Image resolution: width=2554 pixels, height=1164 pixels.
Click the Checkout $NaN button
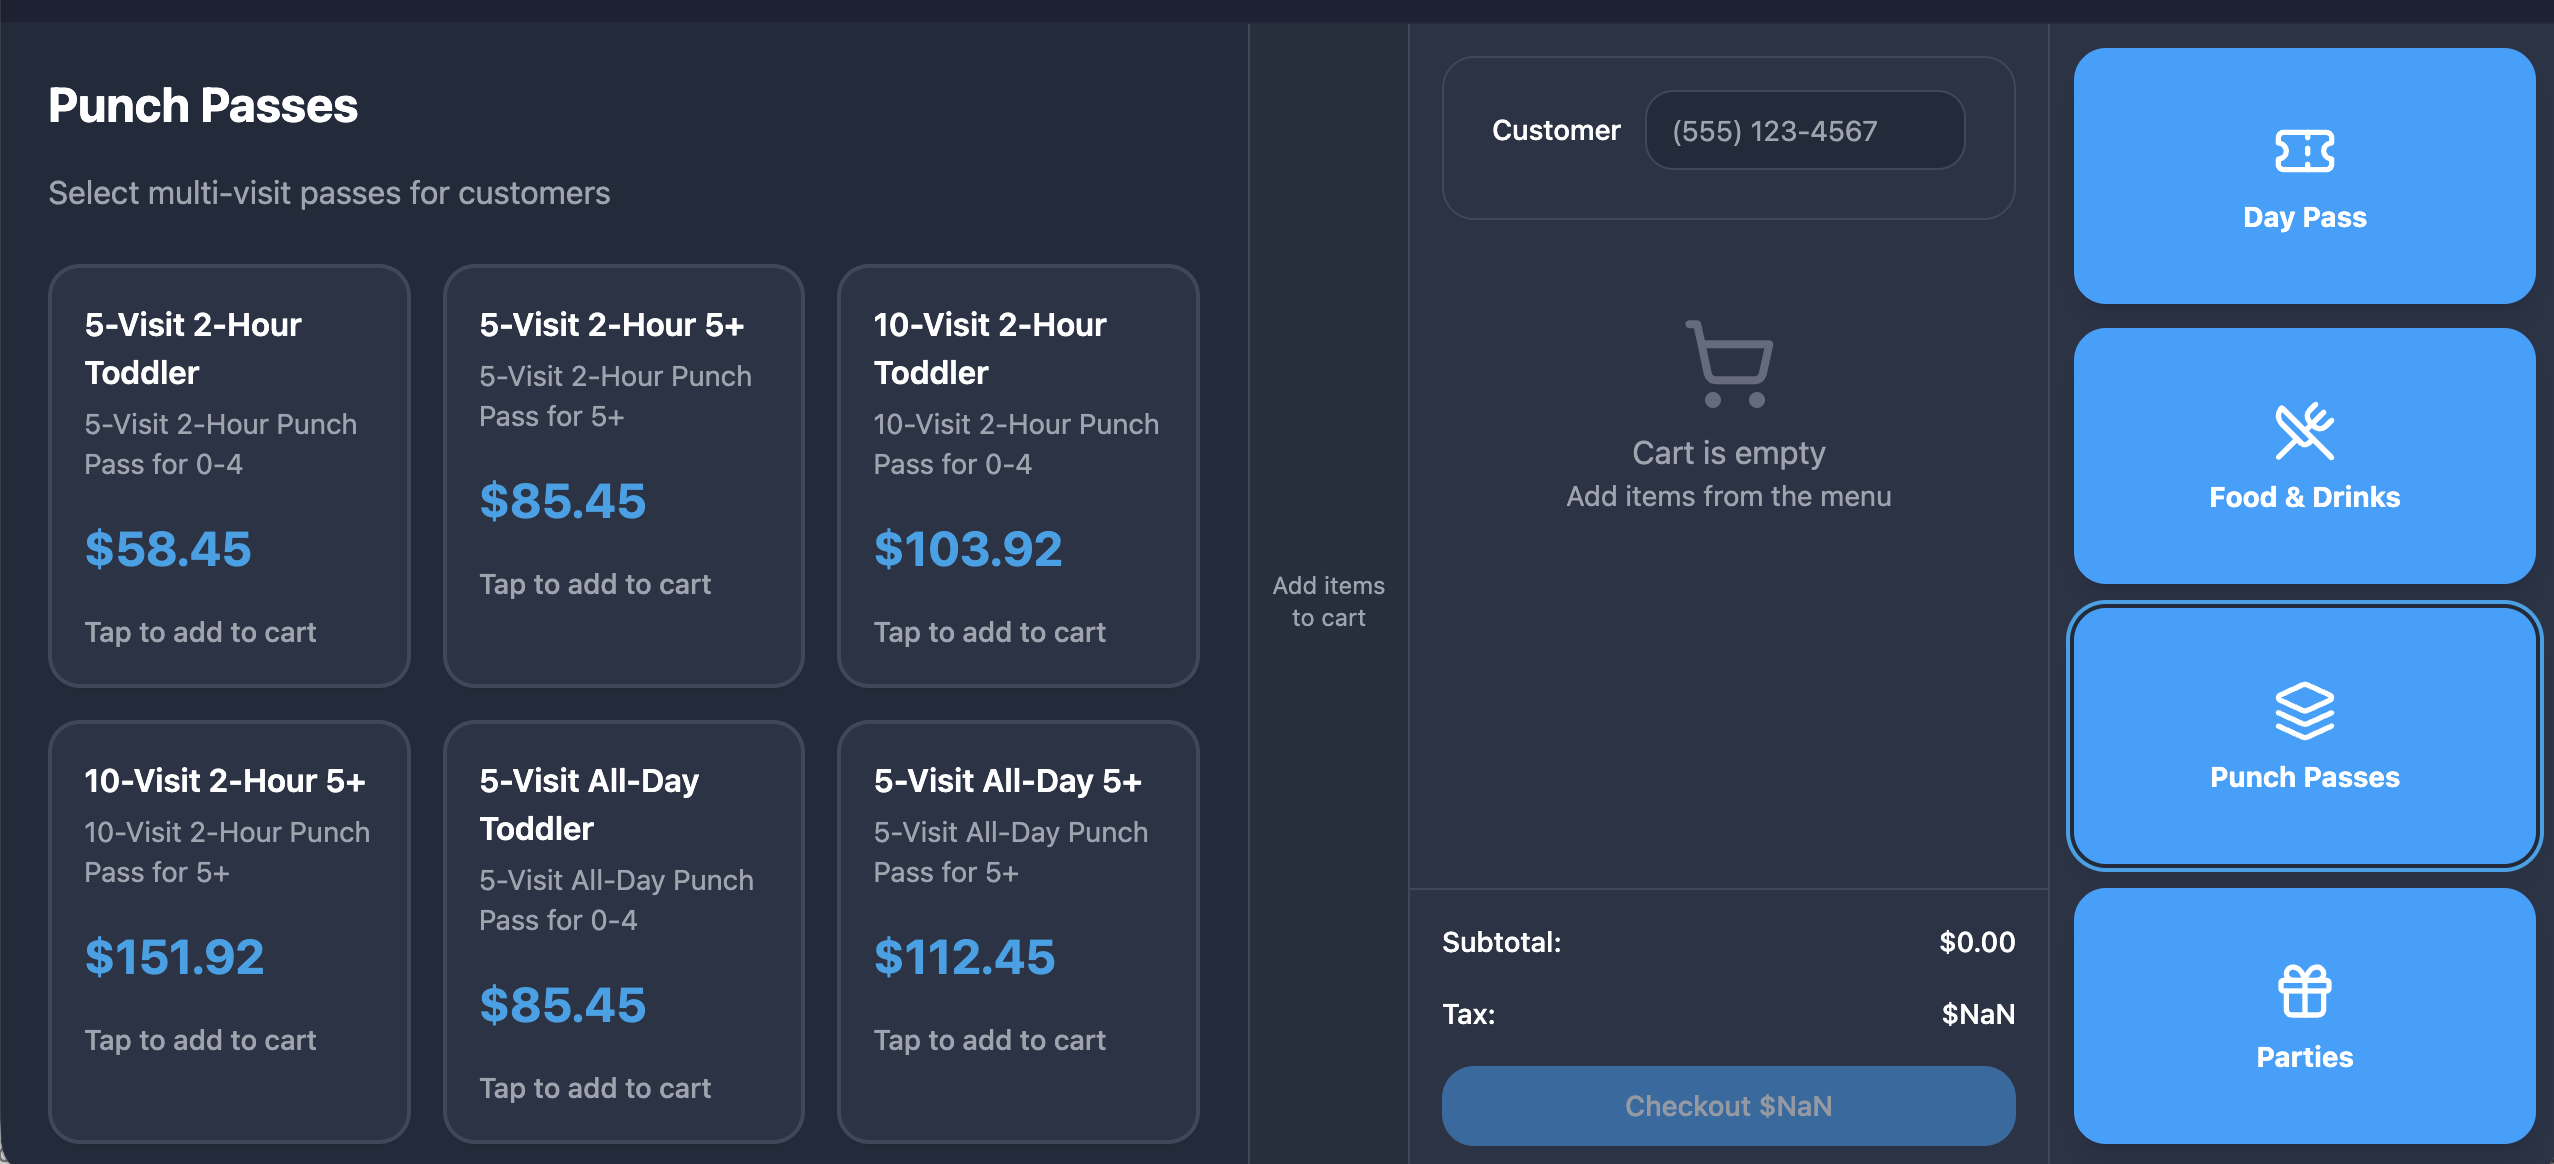tap(1728, 1106)
